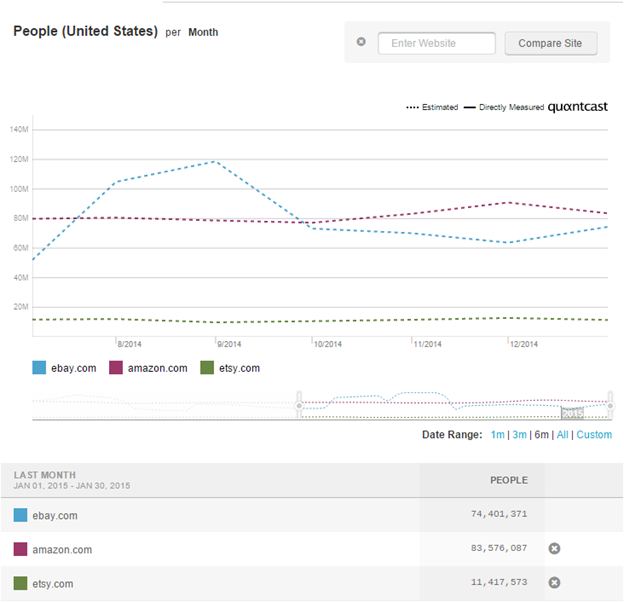This screenshot has width=624, height=602.
Task: Show All date range data
Action: click(562, 435)
